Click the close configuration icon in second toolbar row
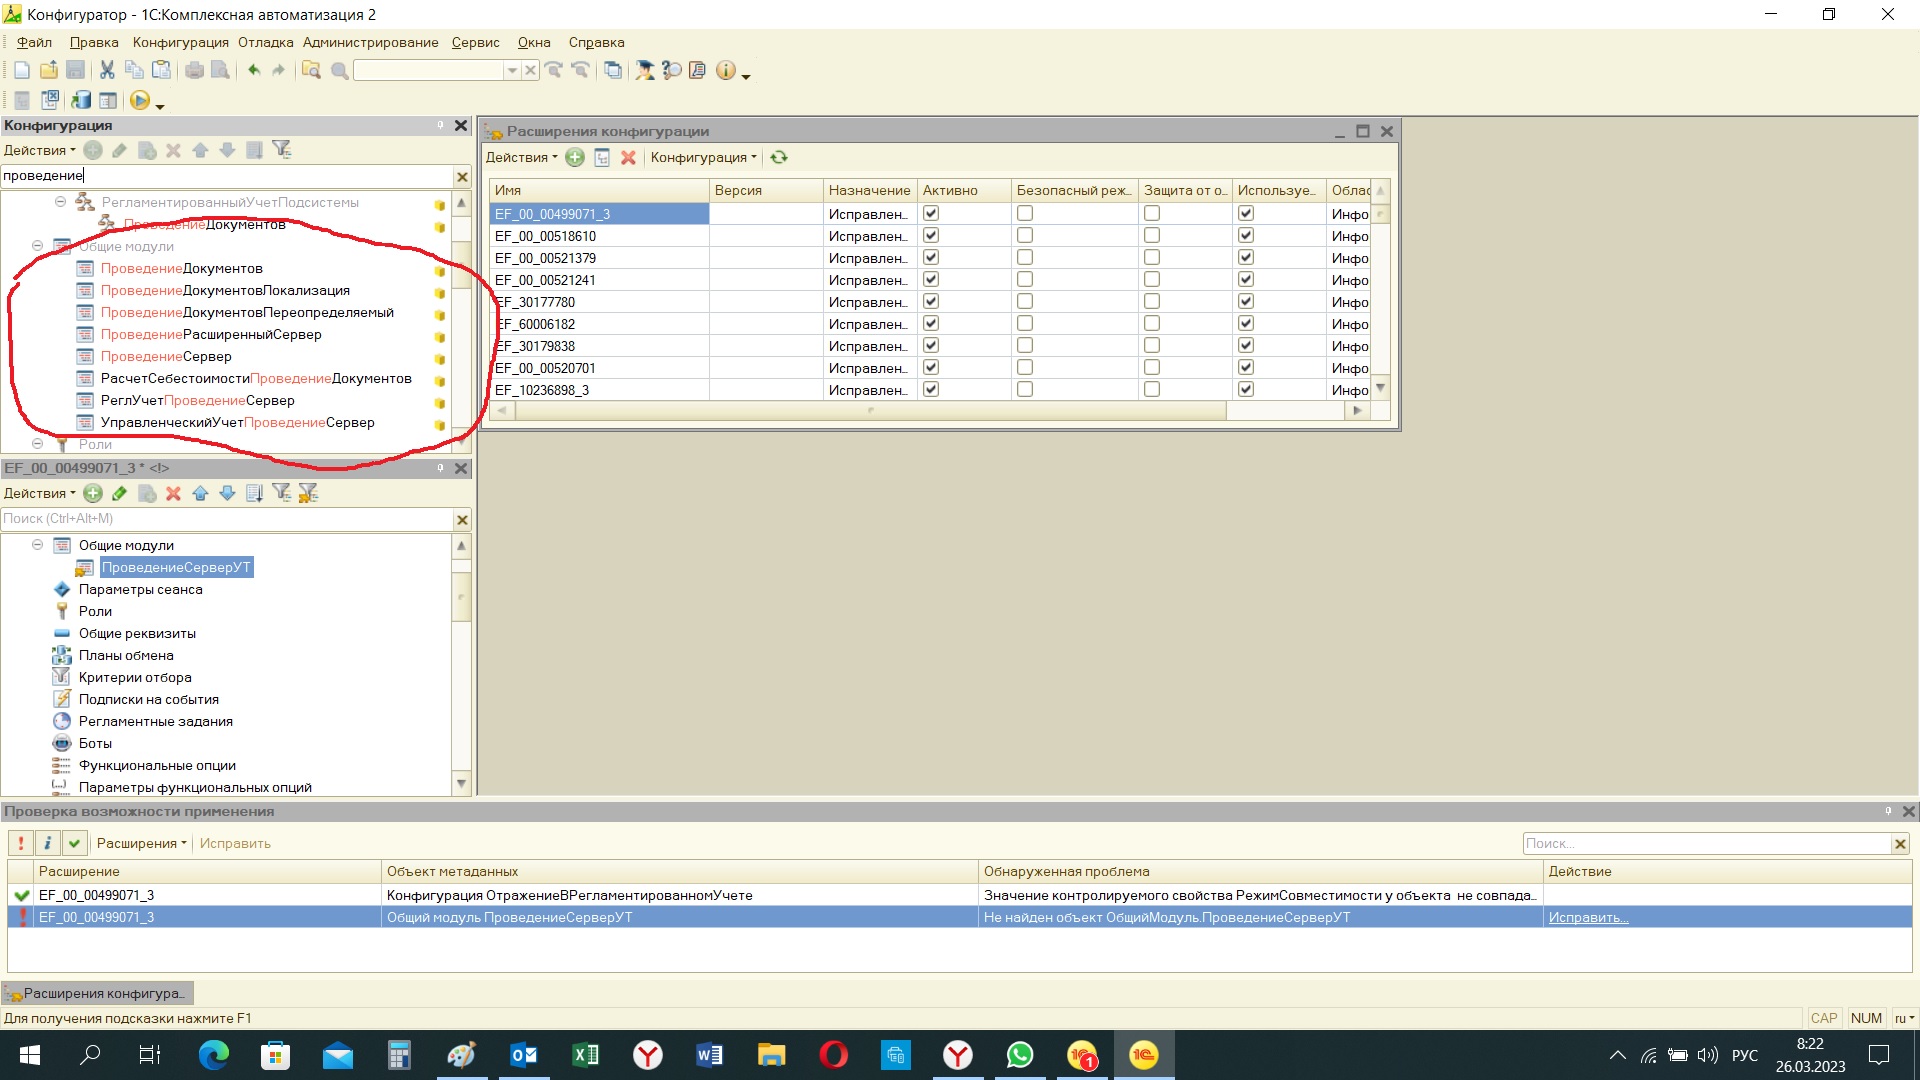This screenshot has width=1920, height=1080. pyautogui.click(x=50, y=100)
